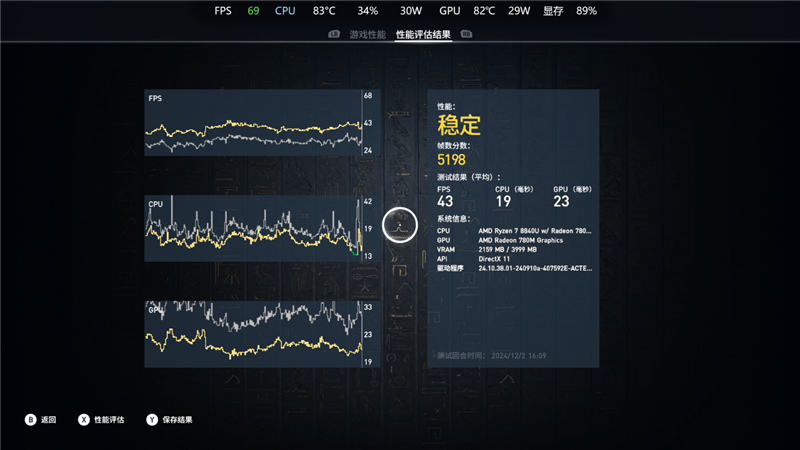Viewport: 800px width, 450px height.
Task: Start 性能评估 benchmark
Action: 109,419
